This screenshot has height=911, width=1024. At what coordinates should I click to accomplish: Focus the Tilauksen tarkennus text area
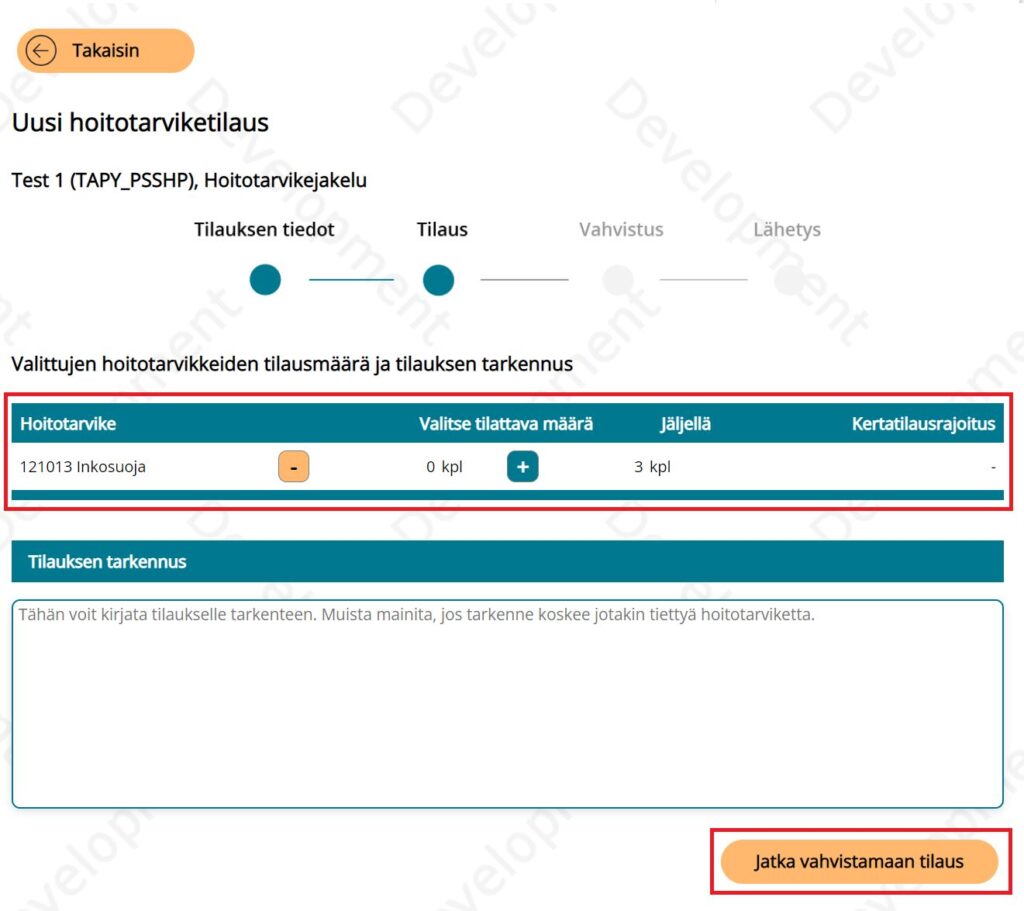[x=507, y=703]
